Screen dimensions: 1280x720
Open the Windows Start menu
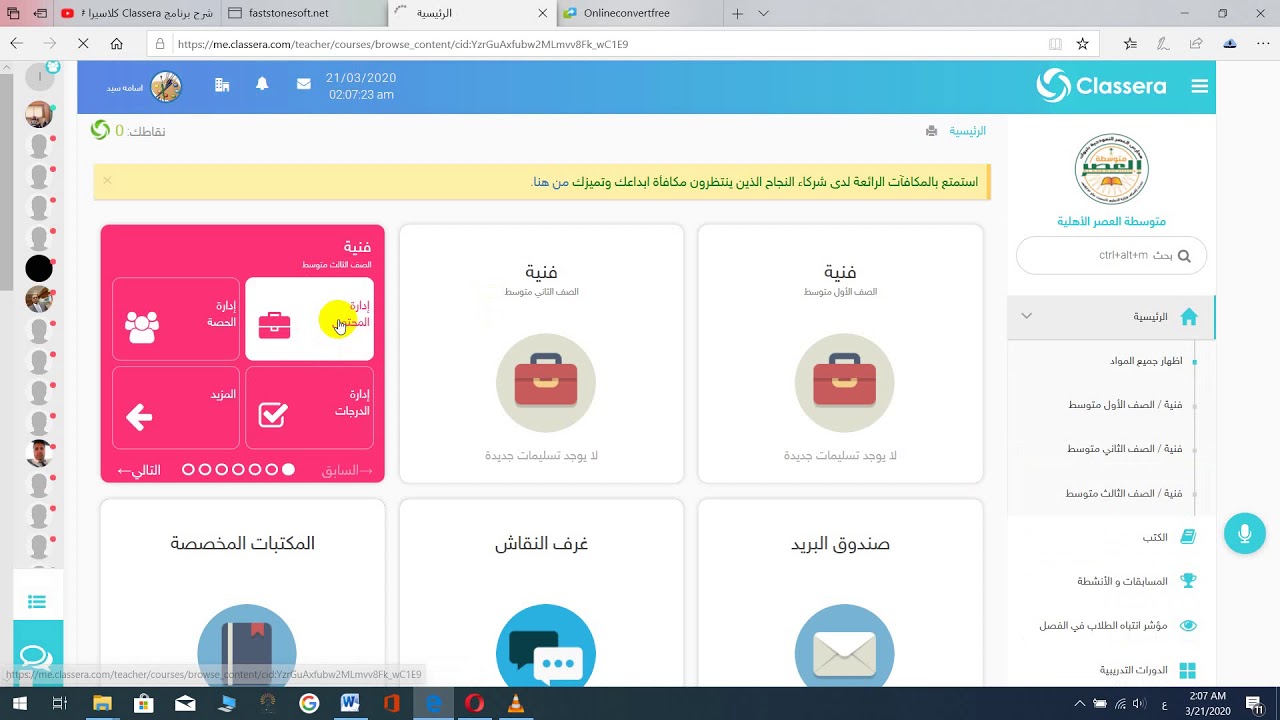[x=19, y=704]
